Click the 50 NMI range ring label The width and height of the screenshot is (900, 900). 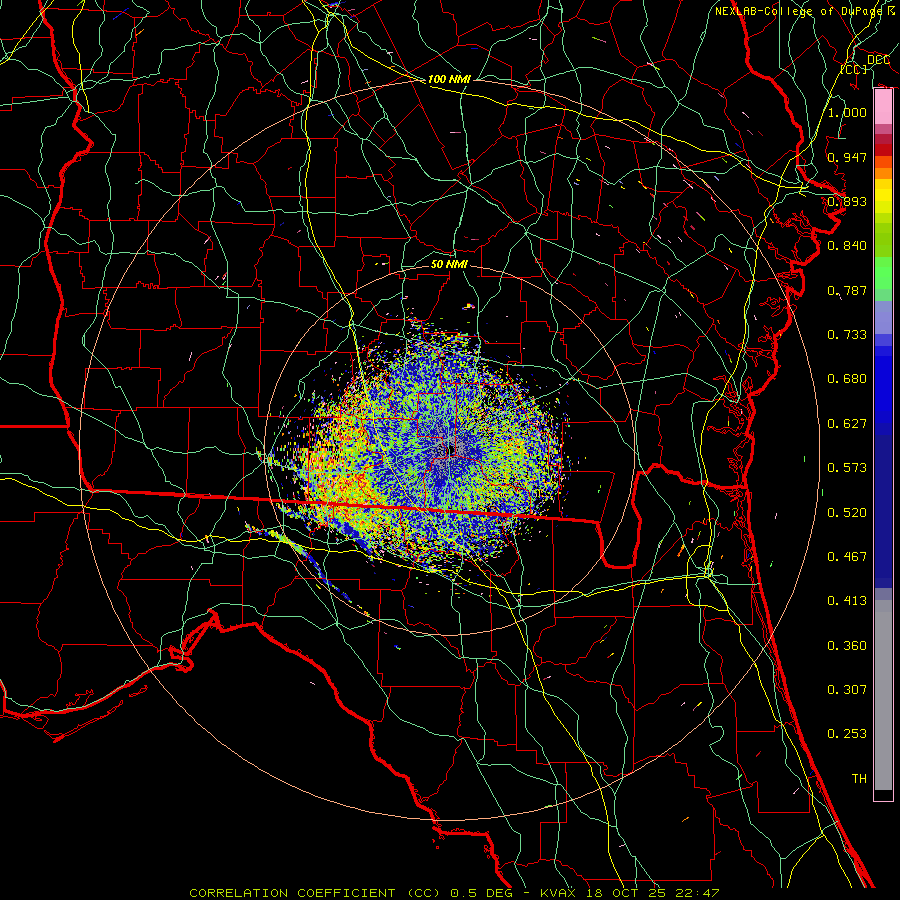tap(449, 264)
